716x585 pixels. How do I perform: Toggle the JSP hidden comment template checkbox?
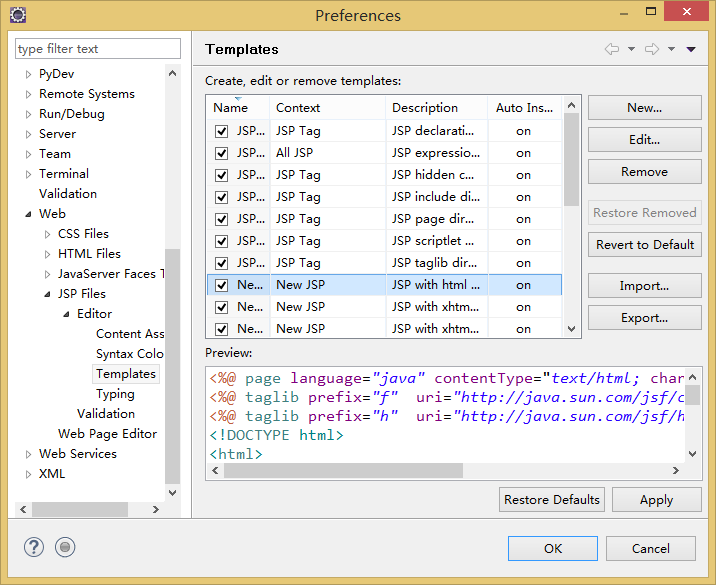click(x=221, y=175)
